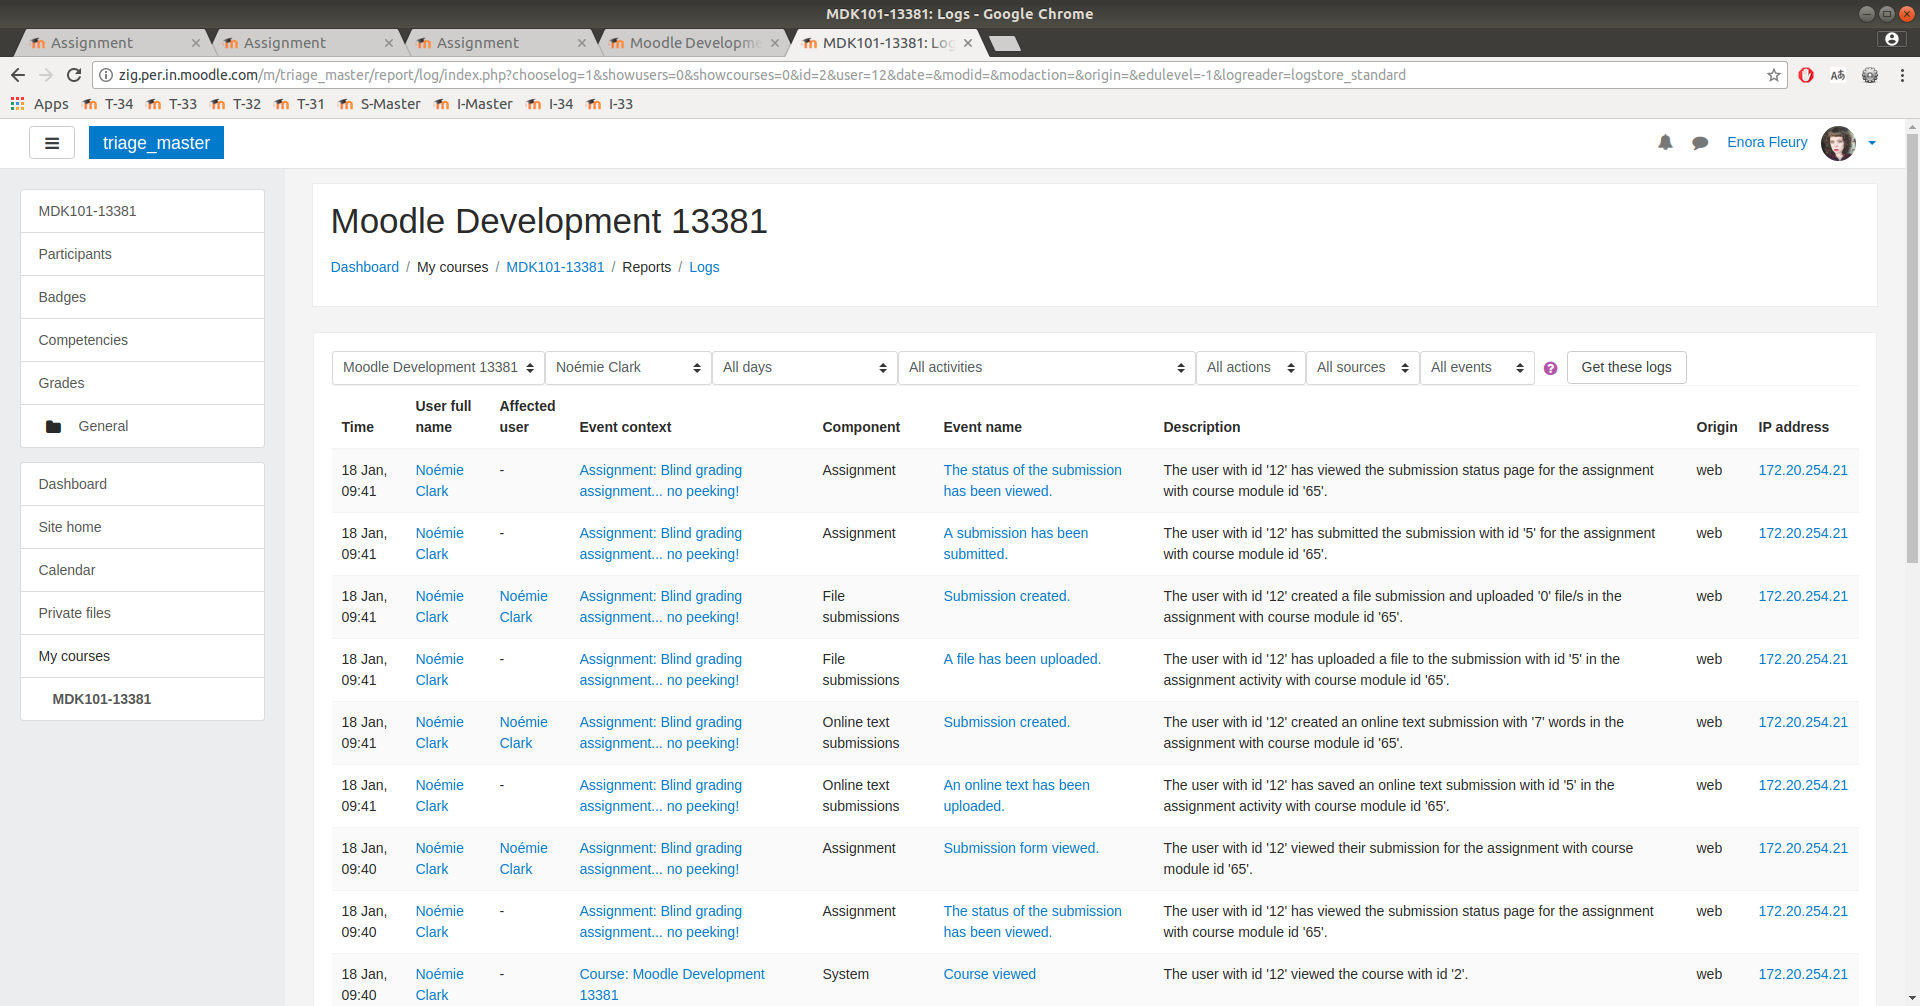Open a new browser tab
This screenshot has height=1006, width=1920.
click(1004, 43)
